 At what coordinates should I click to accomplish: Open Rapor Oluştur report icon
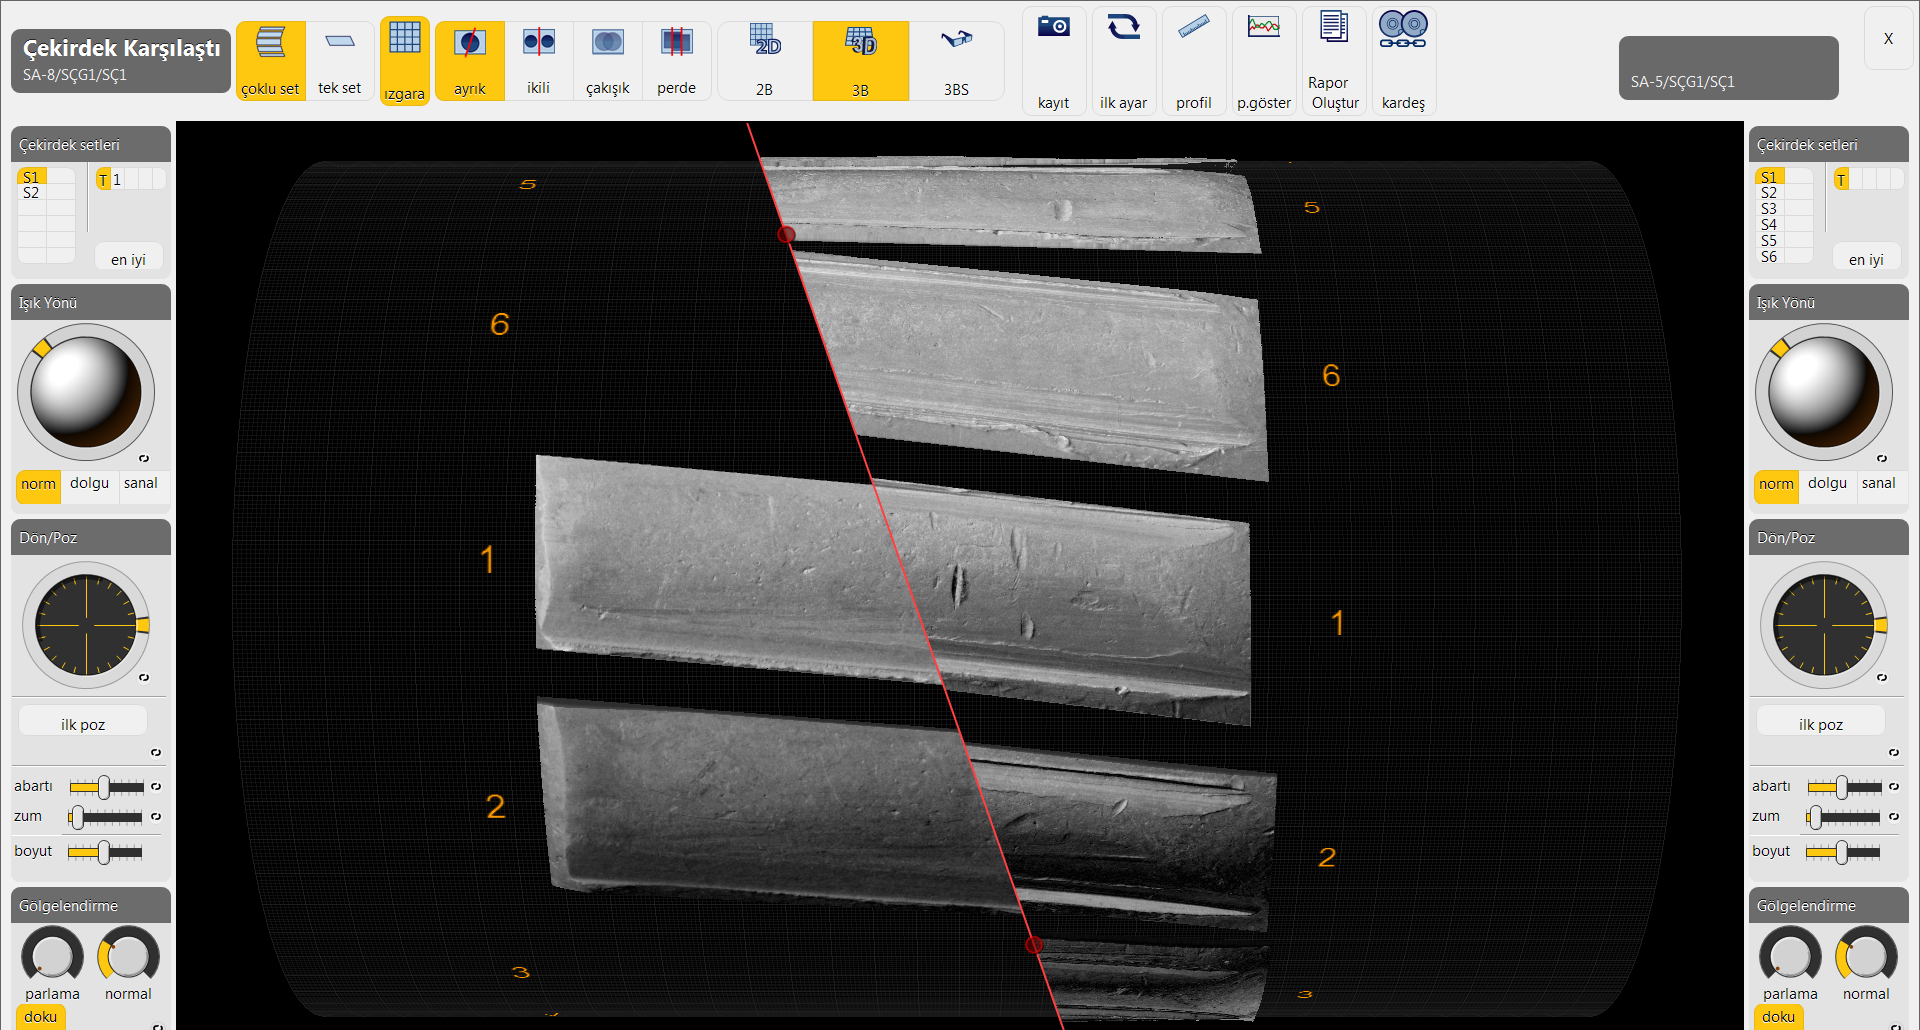click(1334, 28)
